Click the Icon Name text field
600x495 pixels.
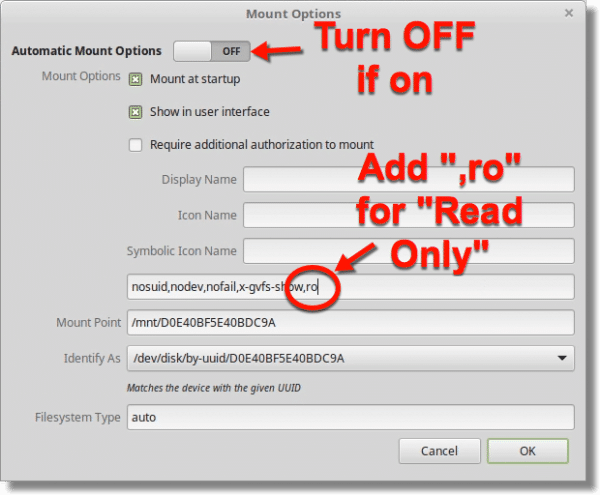click(409, 215)
